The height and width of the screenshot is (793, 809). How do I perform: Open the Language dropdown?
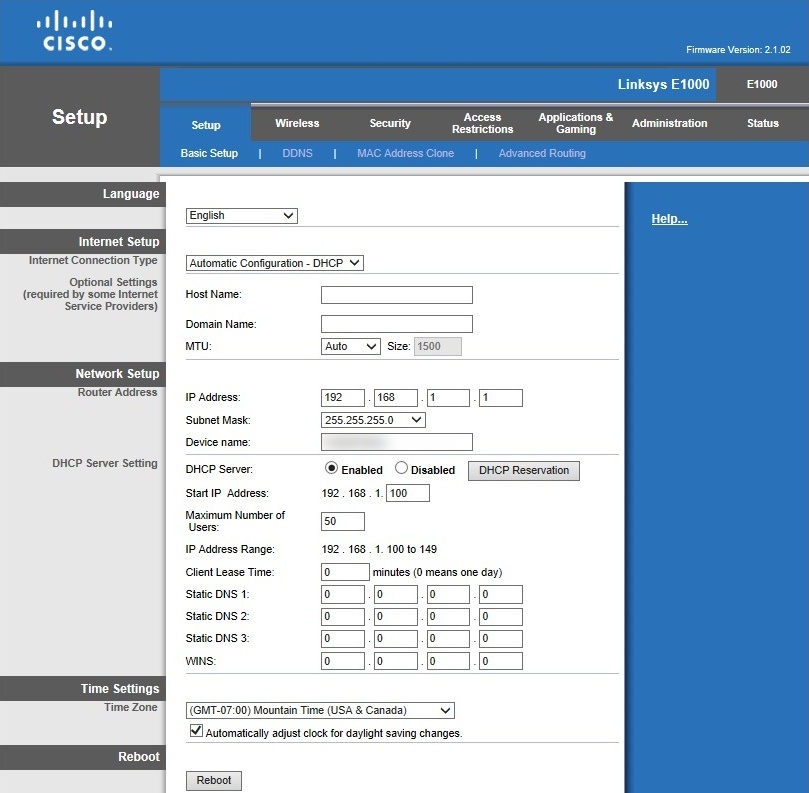click(x=240, y=215)
